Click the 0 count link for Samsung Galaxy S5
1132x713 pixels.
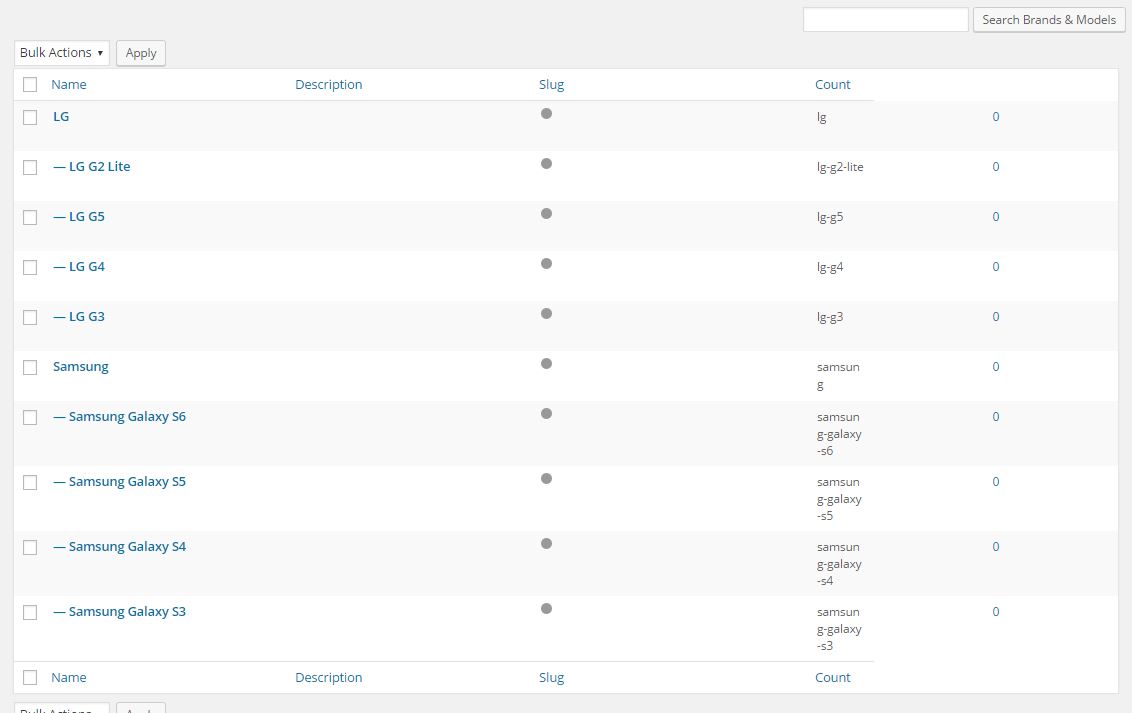pyautogui.click(x=996, y=481)
